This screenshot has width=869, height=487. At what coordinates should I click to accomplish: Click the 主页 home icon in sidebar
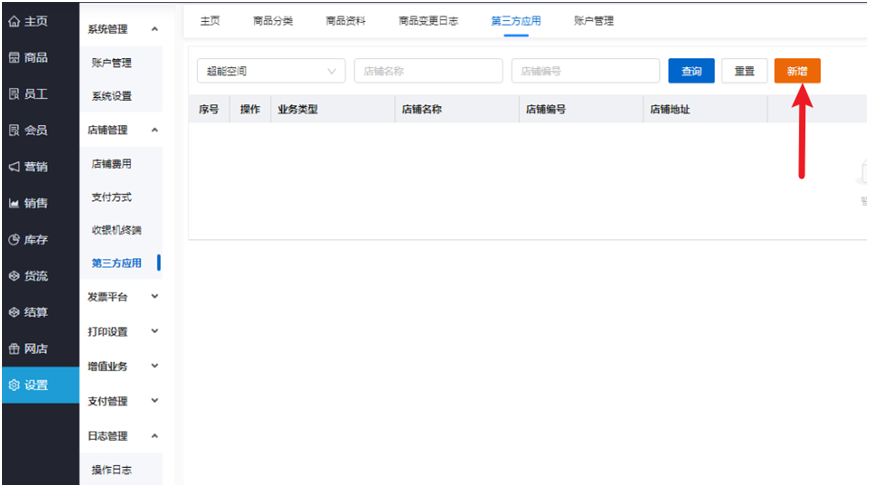click(14, 21)
